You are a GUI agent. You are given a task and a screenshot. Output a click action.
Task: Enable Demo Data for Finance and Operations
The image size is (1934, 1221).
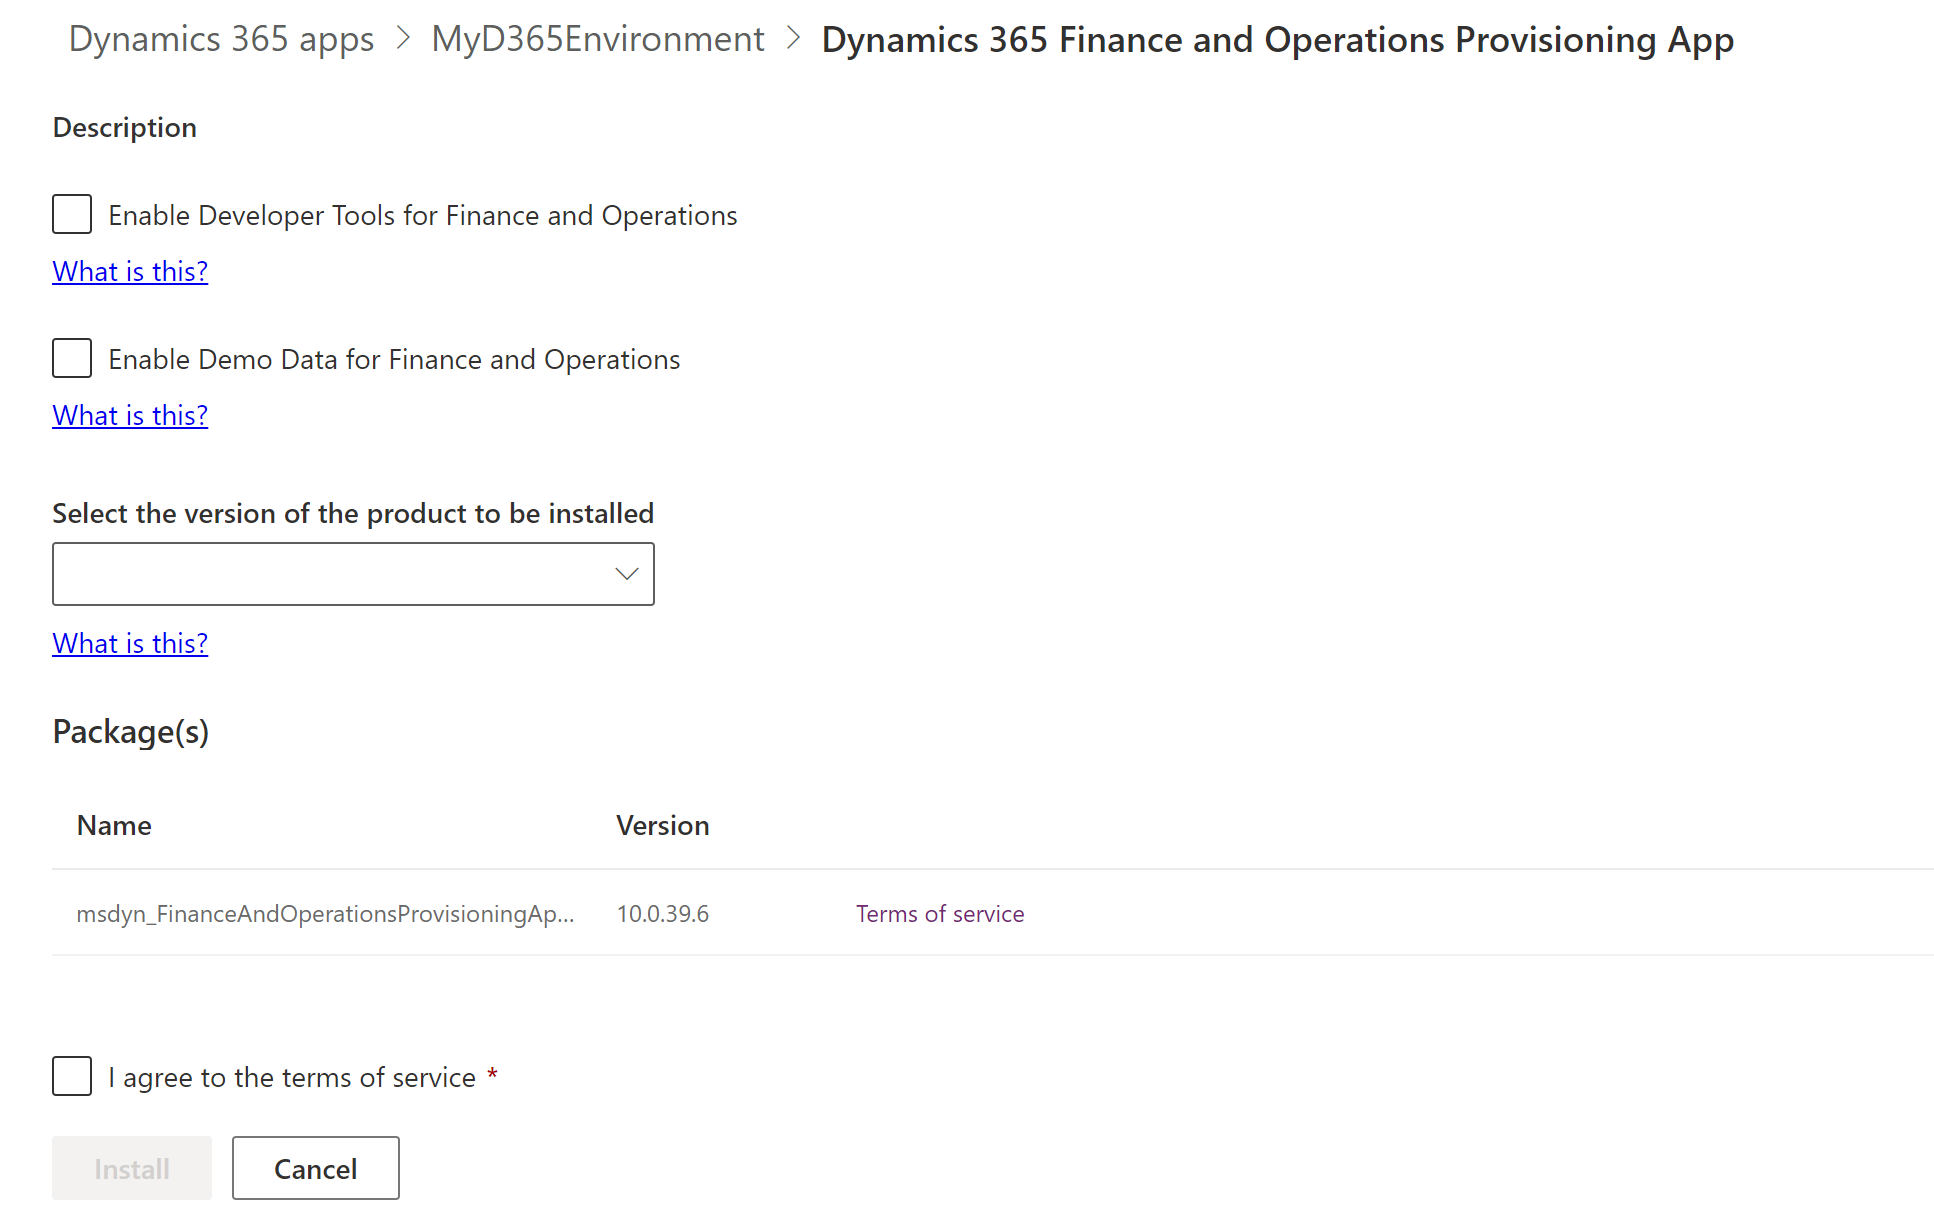(71, 358)
